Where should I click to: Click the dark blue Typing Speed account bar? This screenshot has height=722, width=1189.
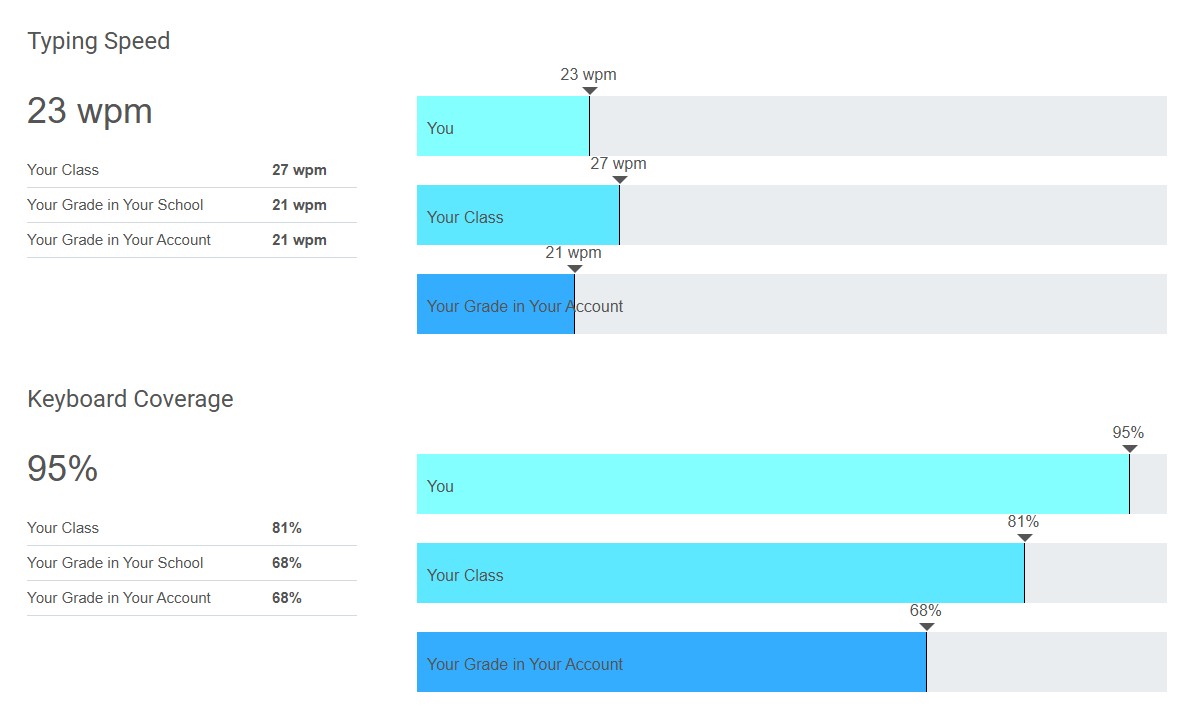[495, 304]
